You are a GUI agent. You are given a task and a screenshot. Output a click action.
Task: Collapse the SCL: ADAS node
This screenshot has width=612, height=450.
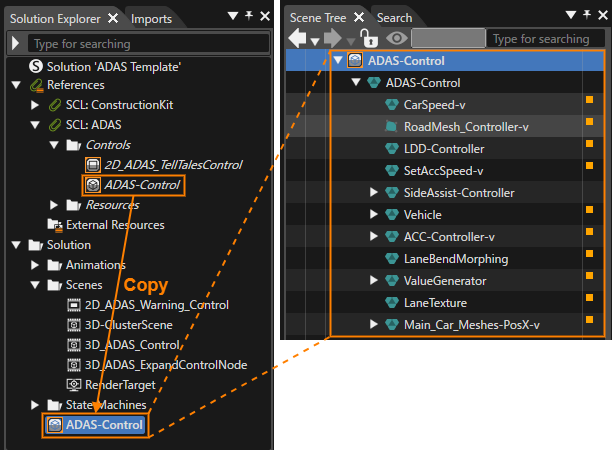click(x=35, y=125)
